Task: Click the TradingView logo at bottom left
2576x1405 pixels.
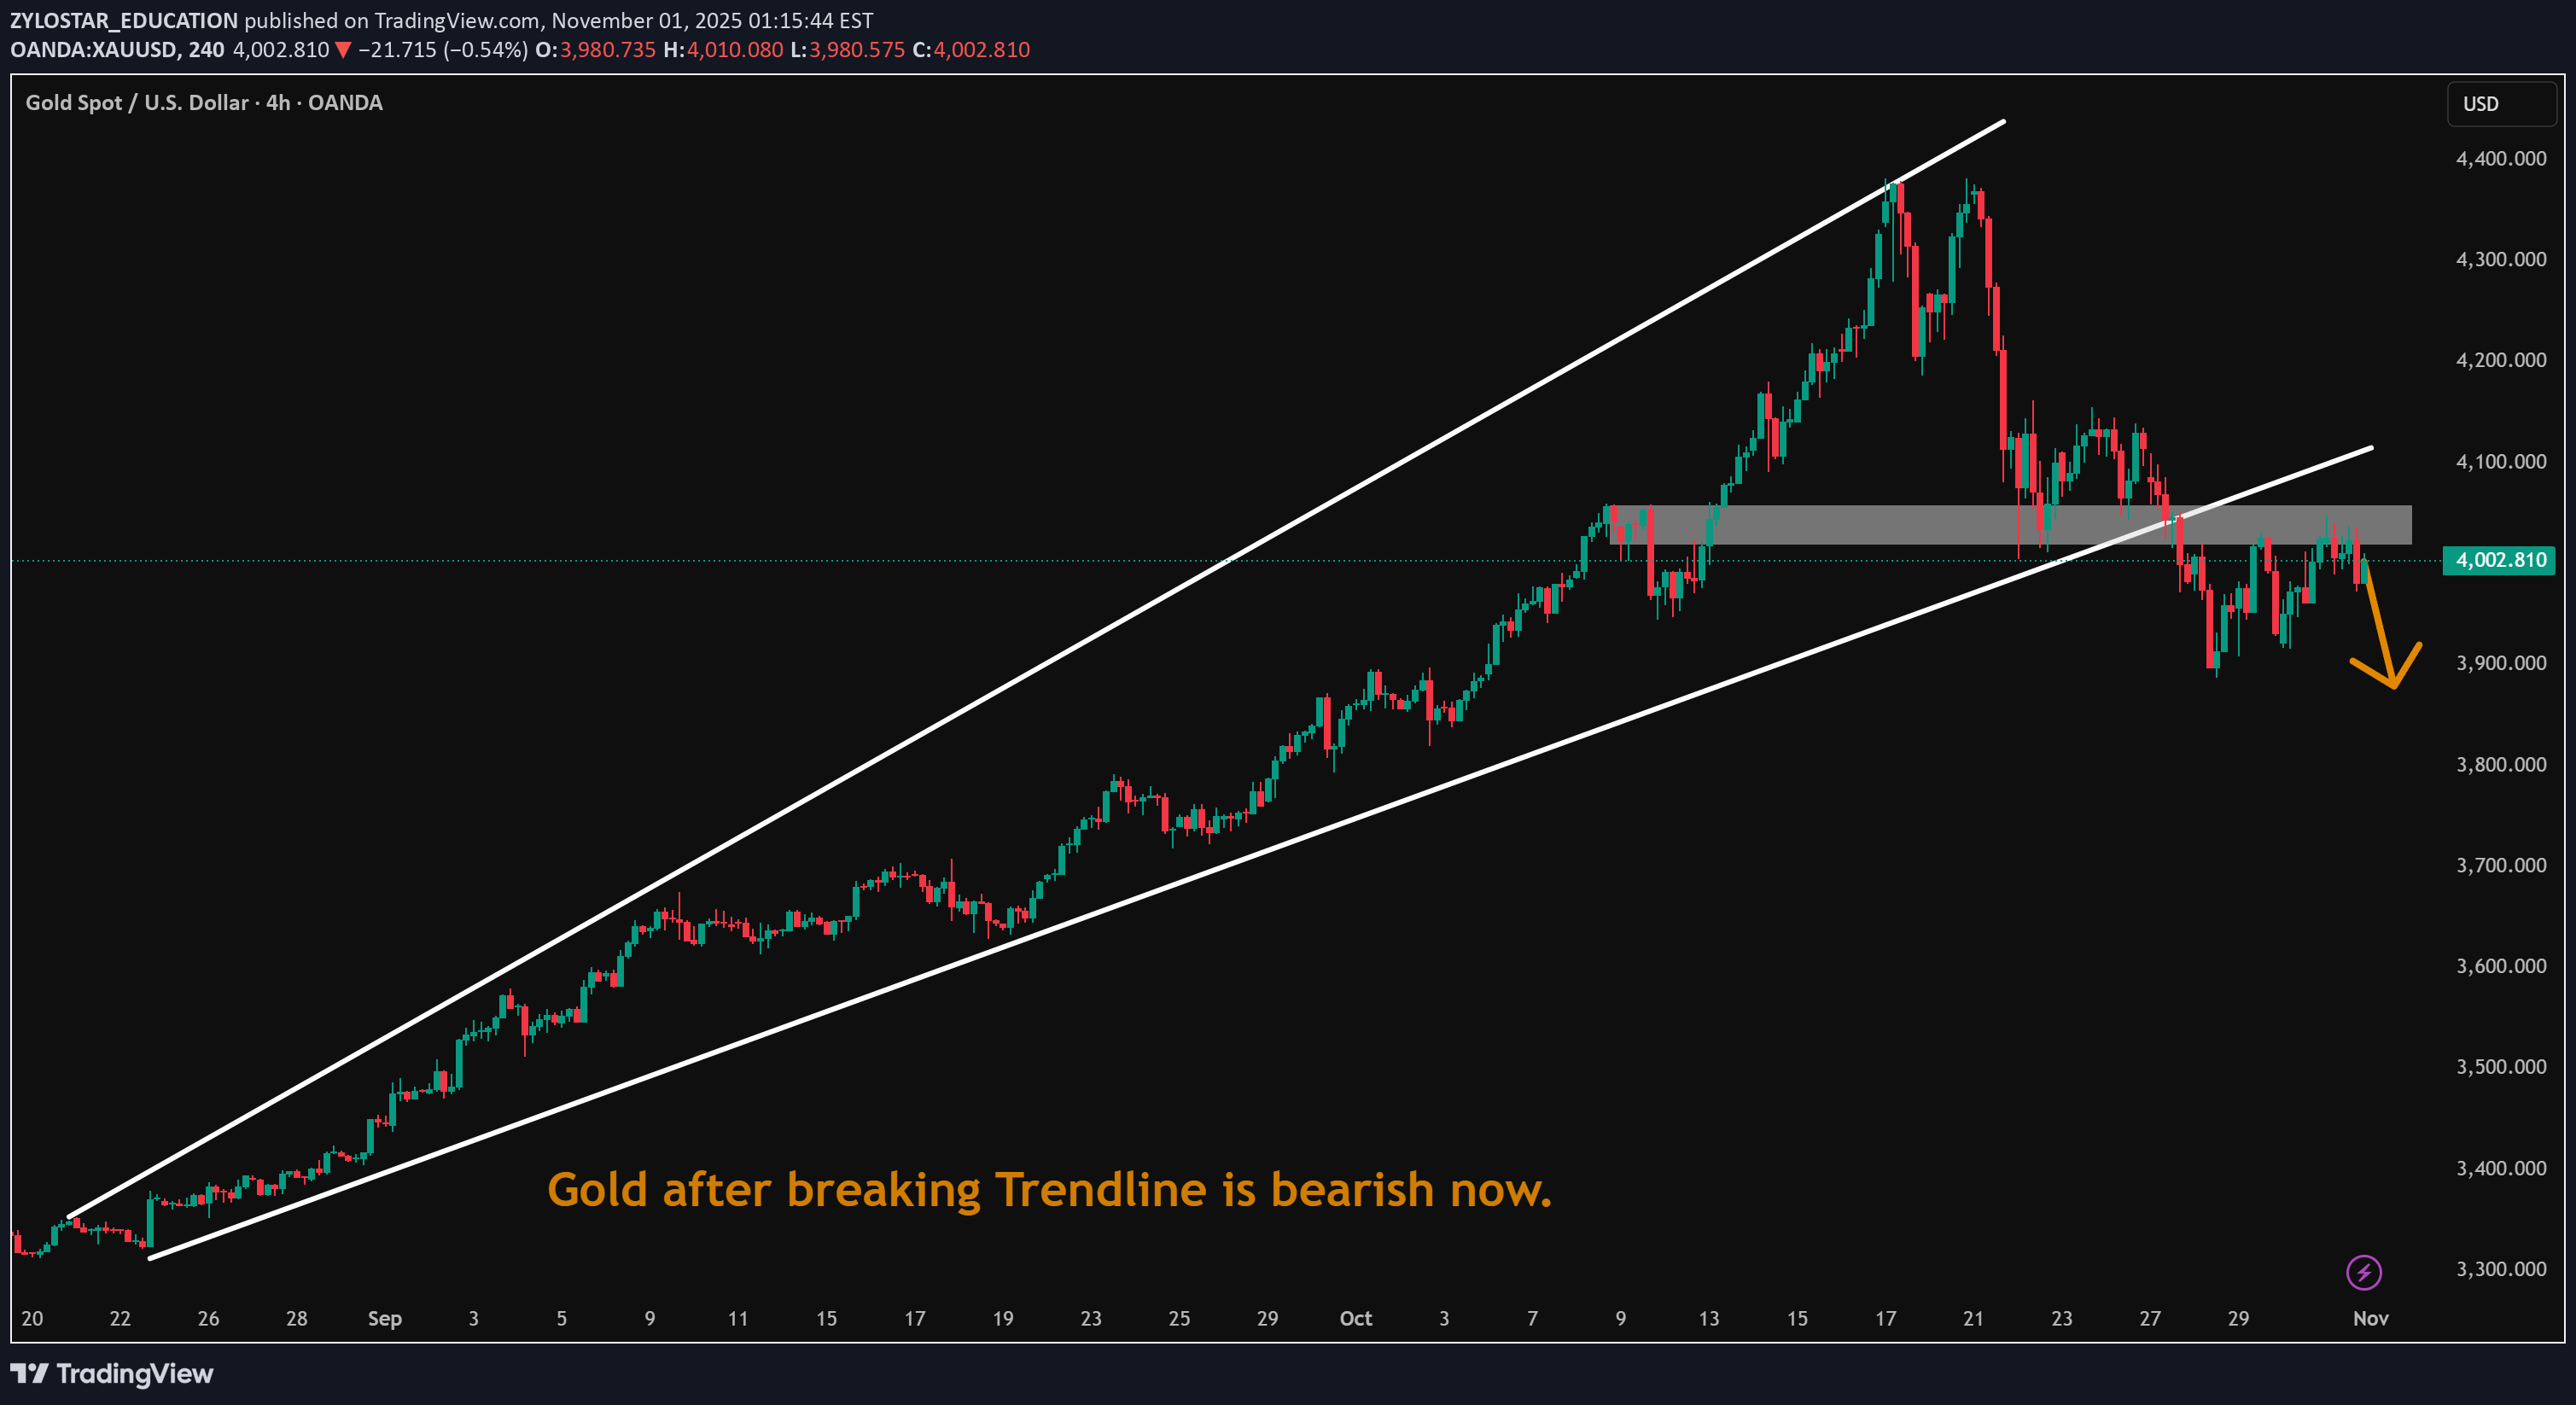Action: click(112, 1373)
